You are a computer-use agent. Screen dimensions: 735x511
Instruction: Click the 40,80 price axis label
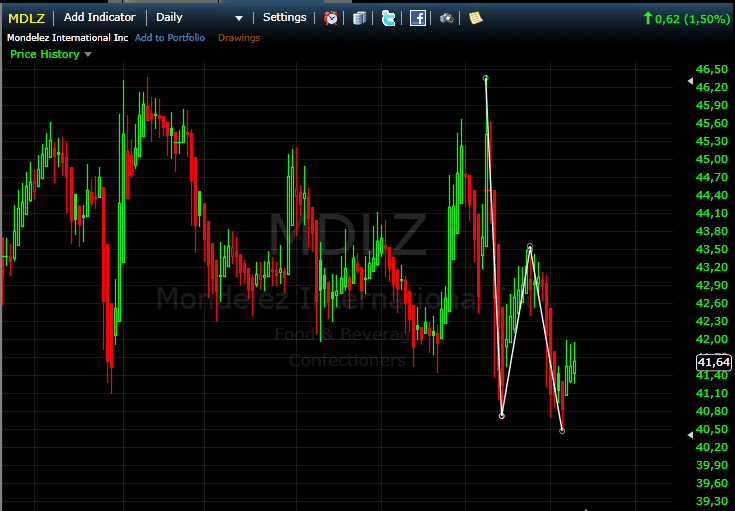tap(712, 411)
